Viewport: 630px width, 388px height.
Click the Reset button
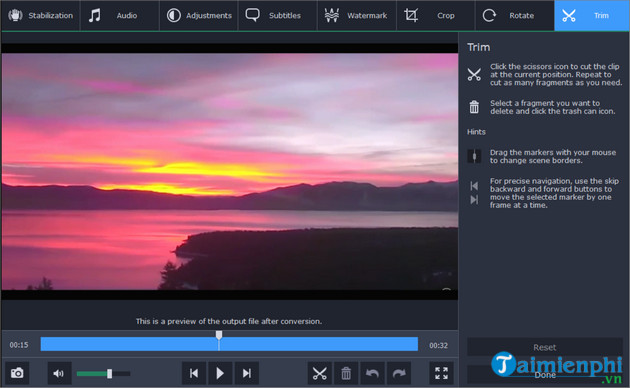[545, 347]
